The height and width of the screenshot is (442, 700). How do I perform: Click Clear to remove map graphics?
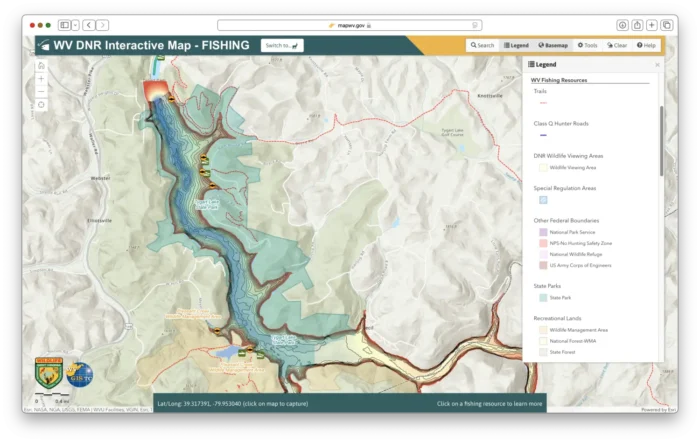(617, 45)
